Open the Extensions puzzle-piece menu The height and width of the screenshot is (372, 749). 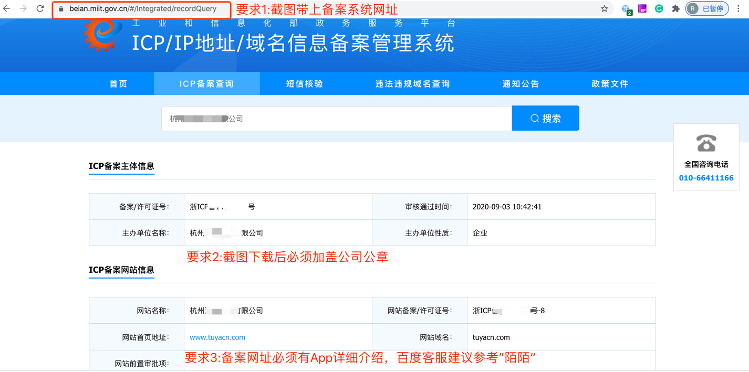point(675,9)
